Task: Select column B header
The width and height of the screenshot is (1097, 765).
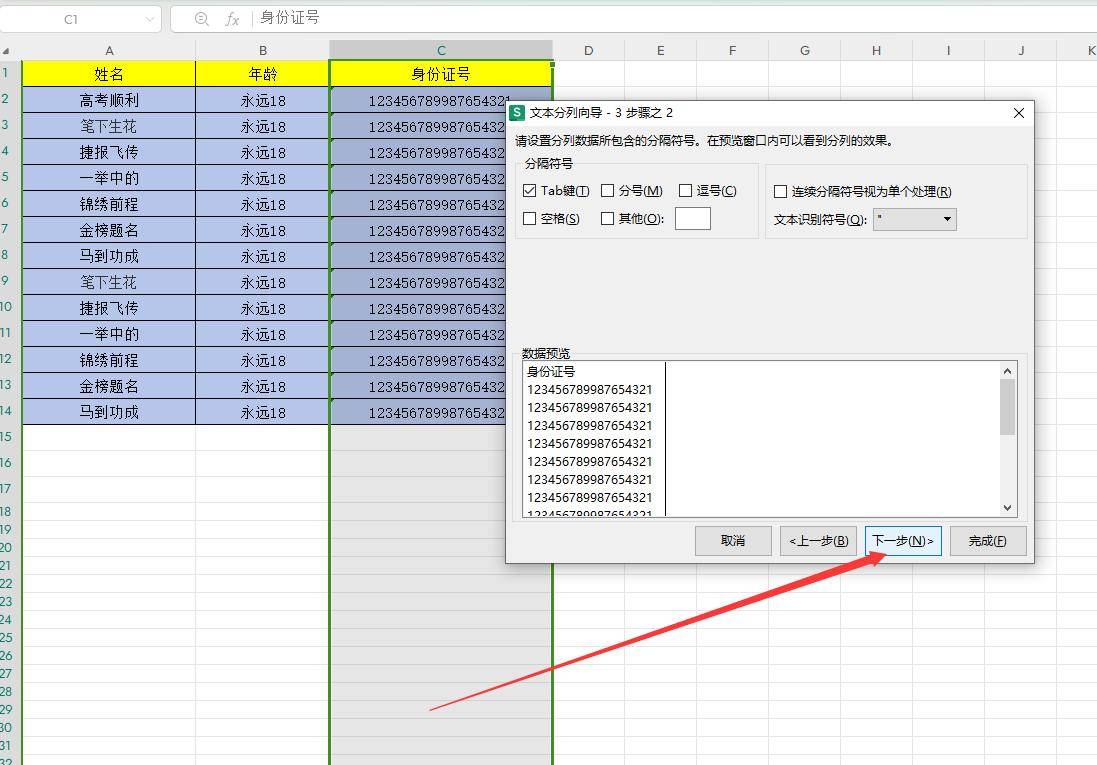Action: 262,50
